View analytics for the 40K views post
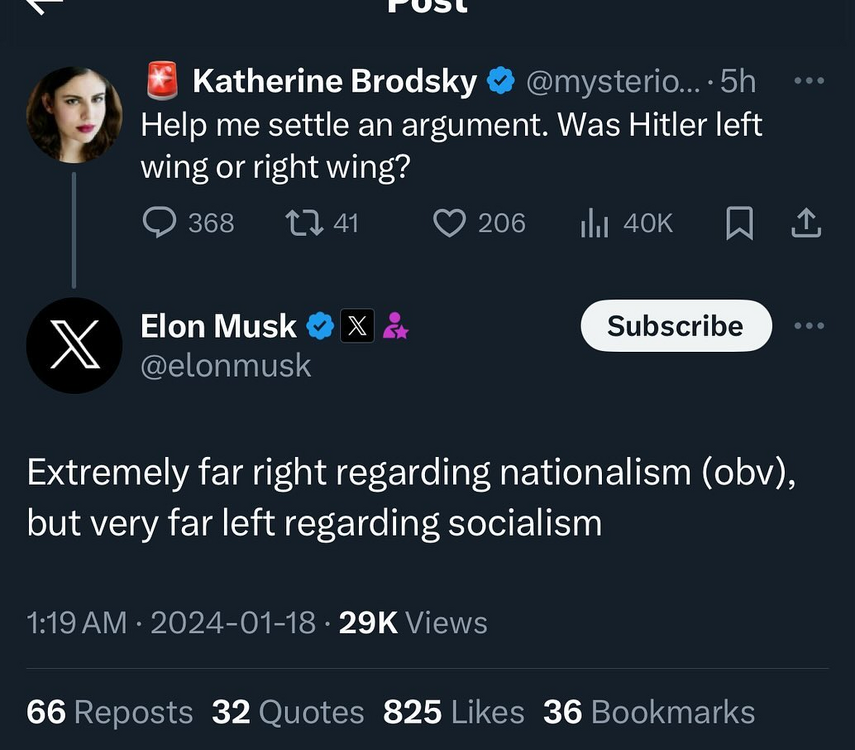Screen dimensions: 855x750 click(x=594, y=222)
